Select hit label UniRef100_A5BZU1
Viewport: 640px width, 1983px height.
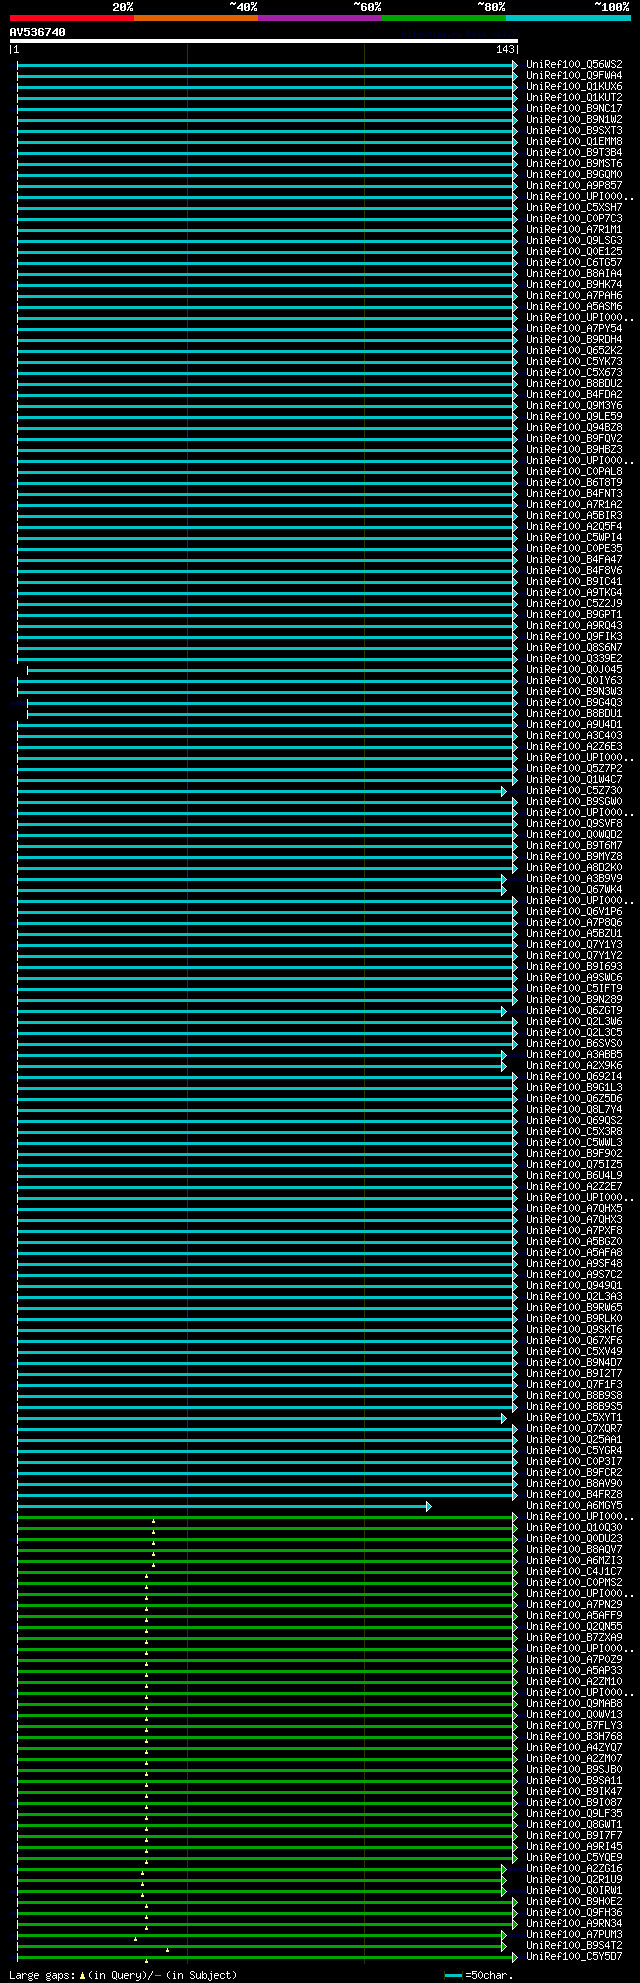pos(574,934)
